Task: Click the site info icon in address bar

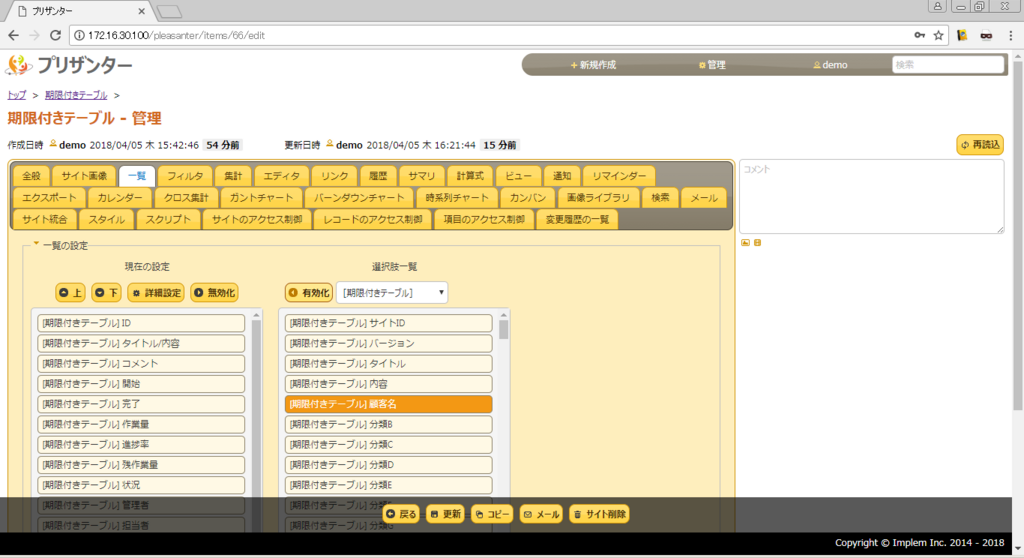Action: coord(79,35)
